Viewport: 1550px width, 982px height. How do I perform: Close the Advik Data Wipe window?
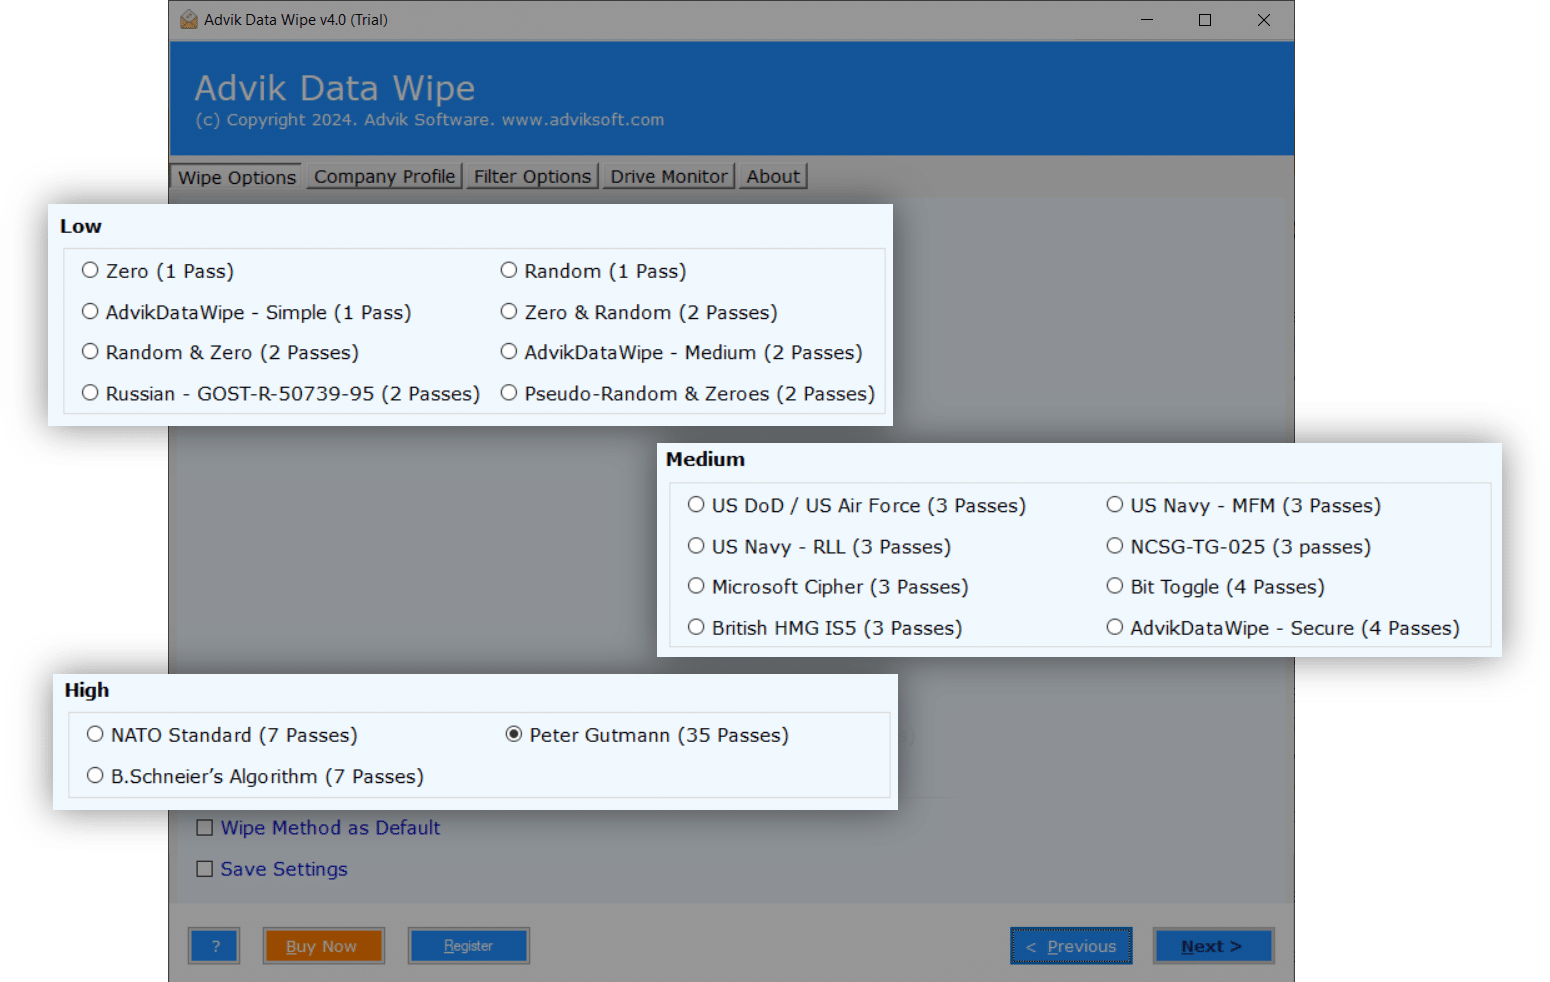pos(1264,20)
